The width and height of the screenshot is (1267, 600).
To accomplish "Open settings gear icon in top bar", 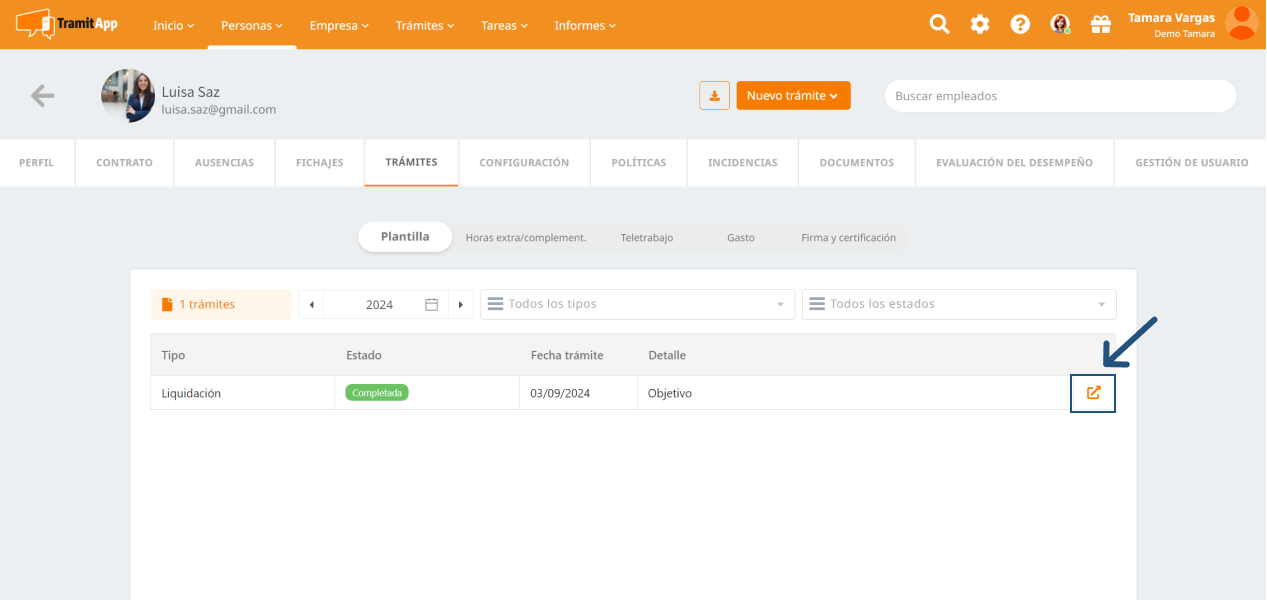I will [980, 25].
